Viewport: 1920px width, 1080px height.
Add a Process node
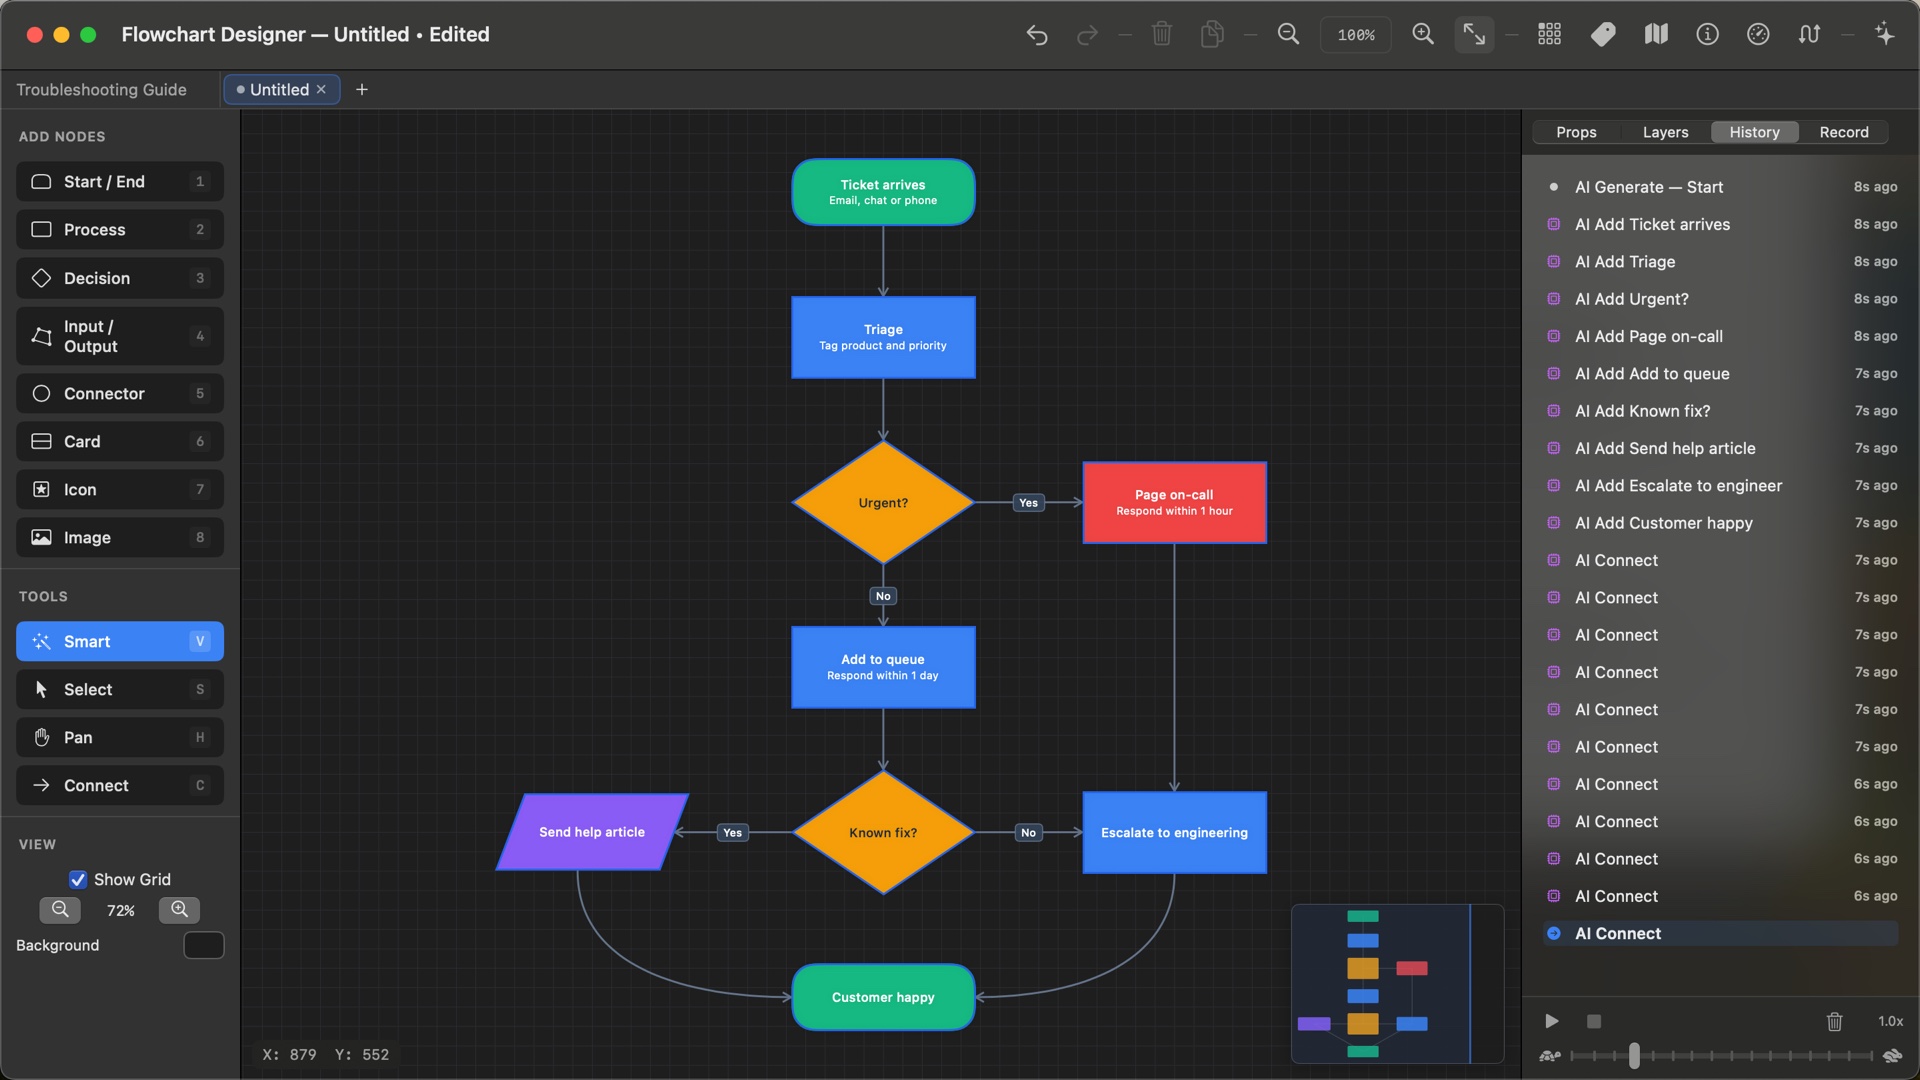[120, 230]
